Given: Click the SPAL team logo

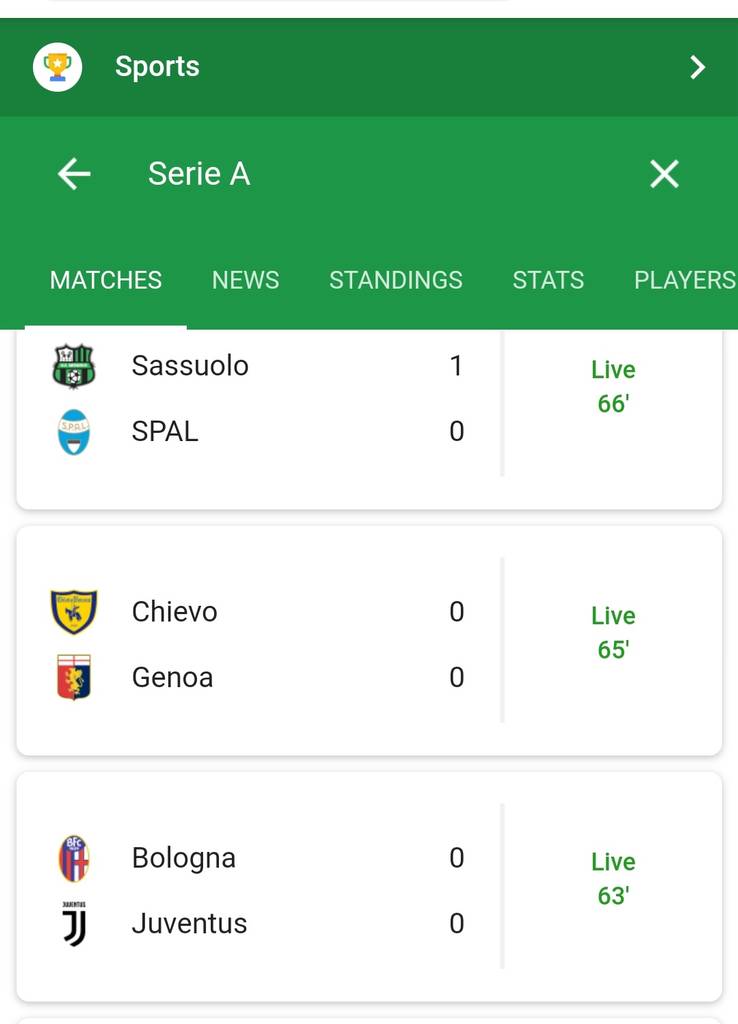Looking at the screenshot, I should pyautogui.click(x=73, y=432).
